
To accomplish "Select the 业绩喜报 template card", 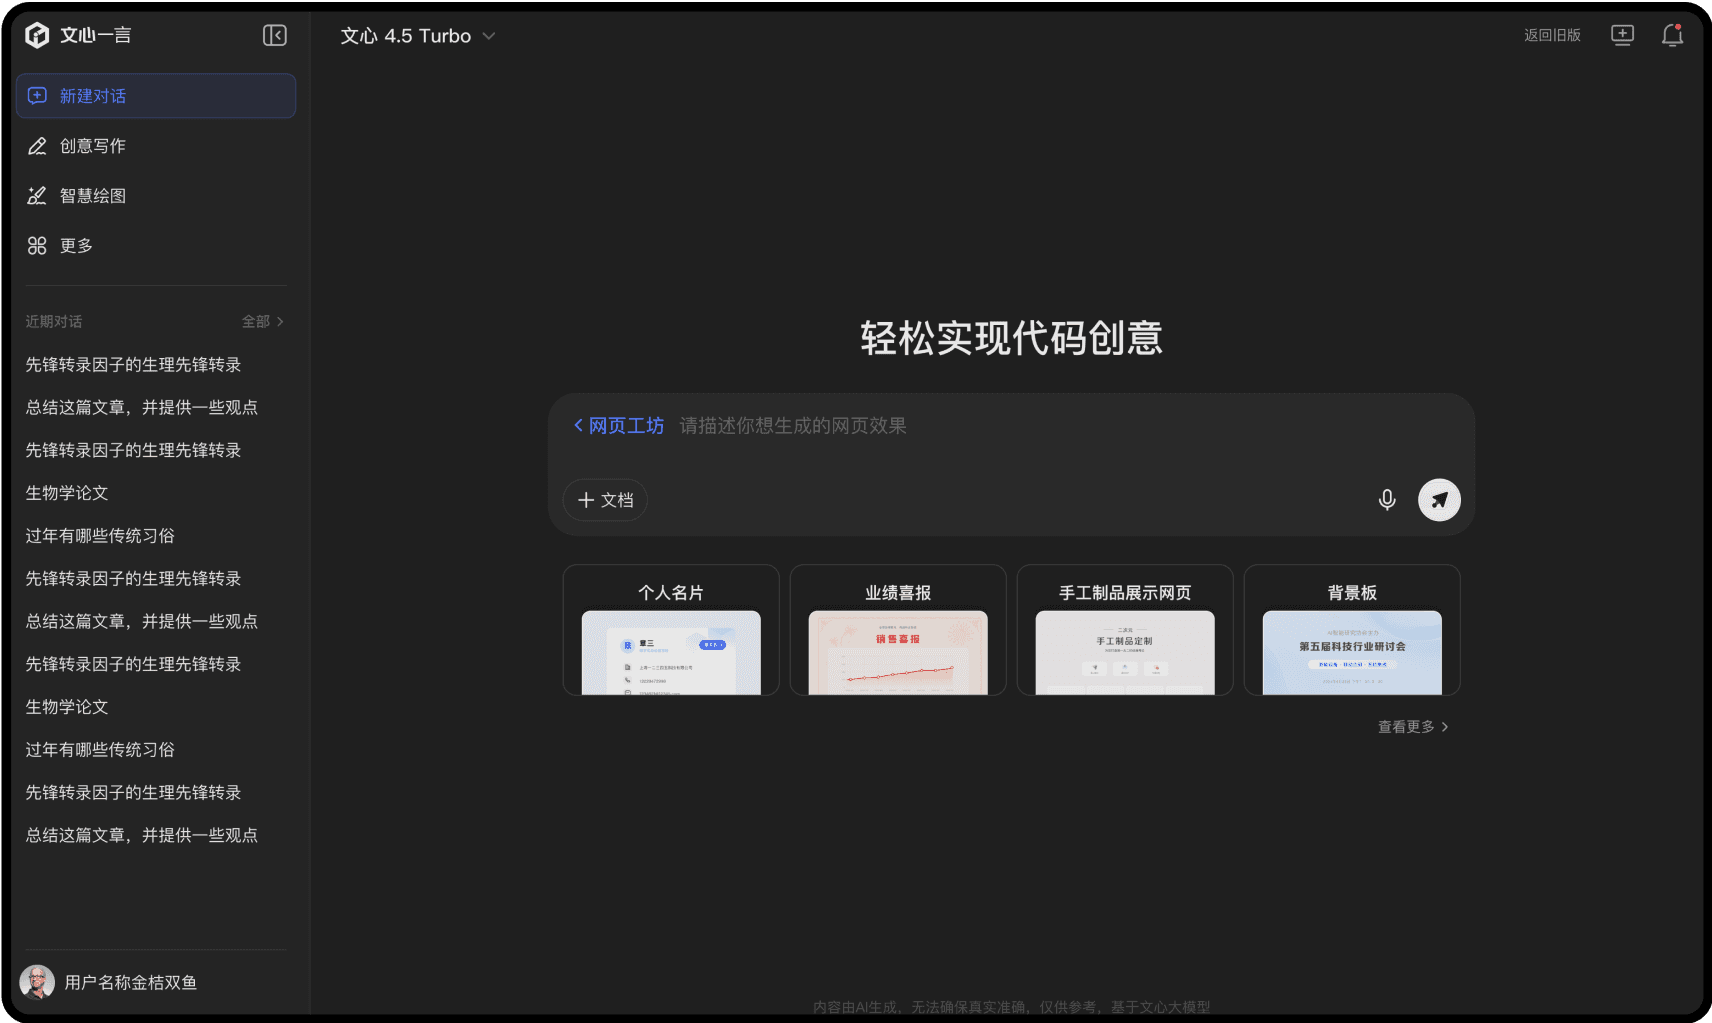I will [x=898, y=630].
